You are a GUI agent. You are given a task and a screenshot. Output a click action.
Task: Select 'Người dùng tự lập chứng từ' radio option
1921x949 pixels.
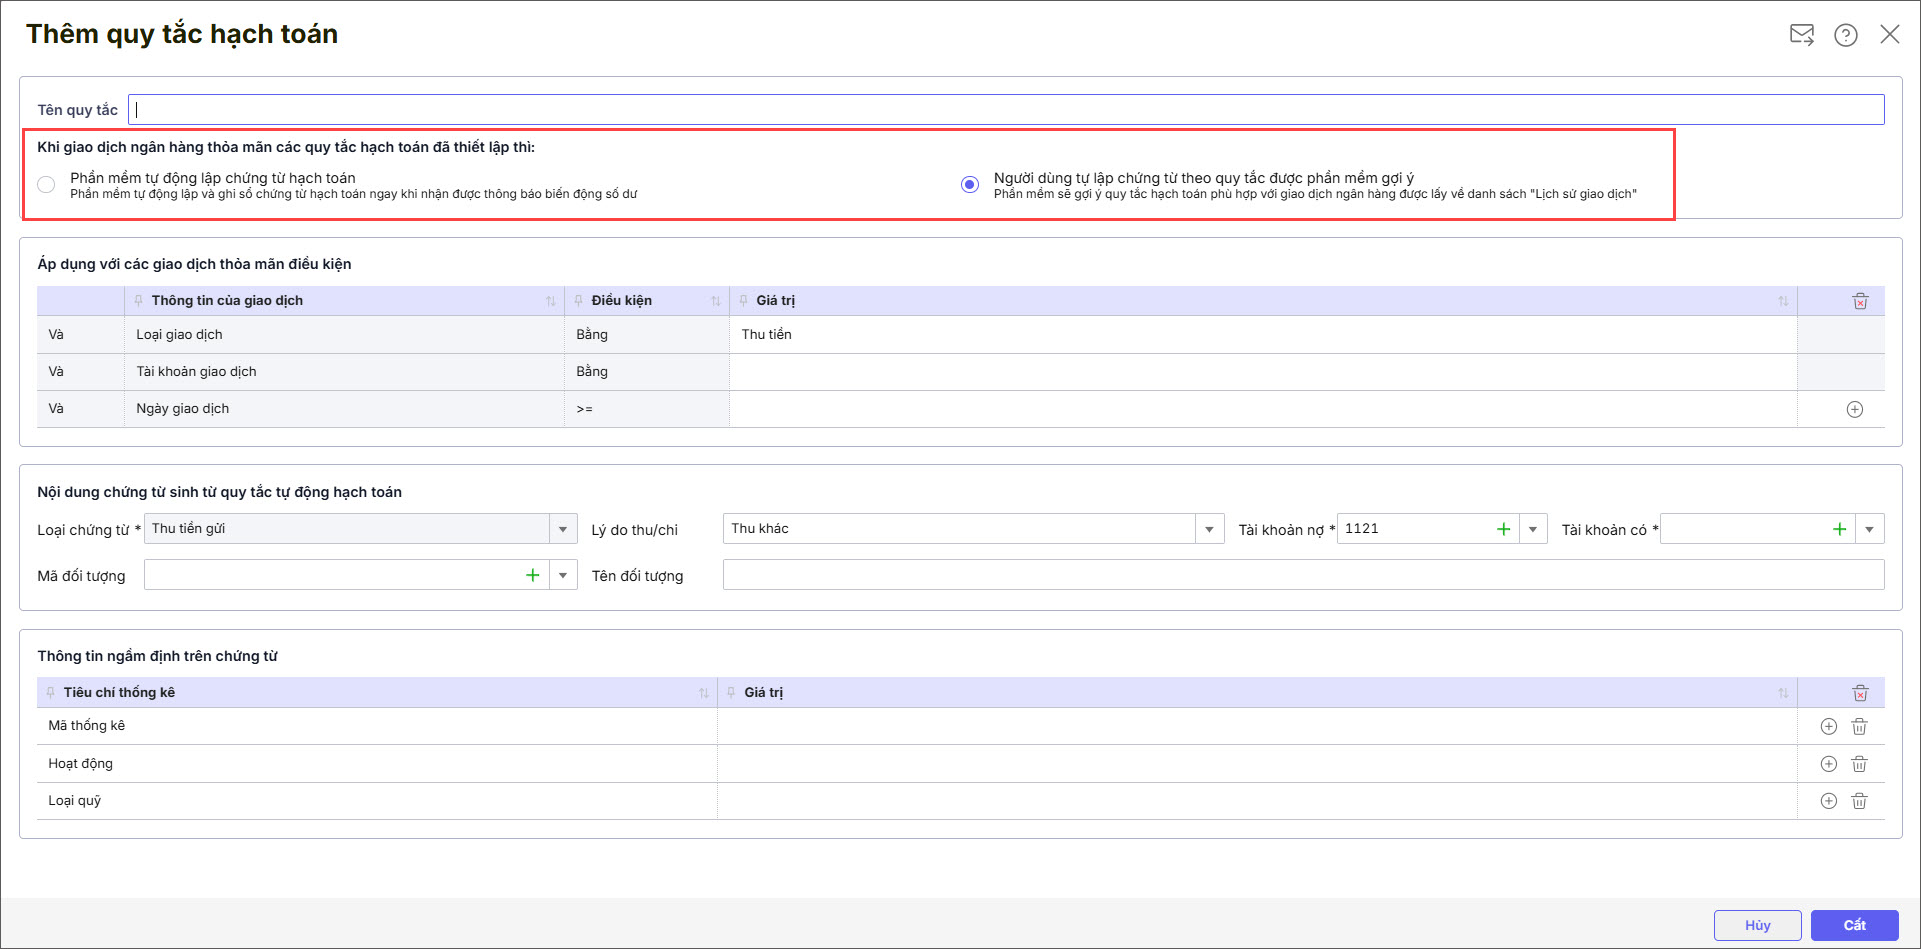[x=969, y=184]
